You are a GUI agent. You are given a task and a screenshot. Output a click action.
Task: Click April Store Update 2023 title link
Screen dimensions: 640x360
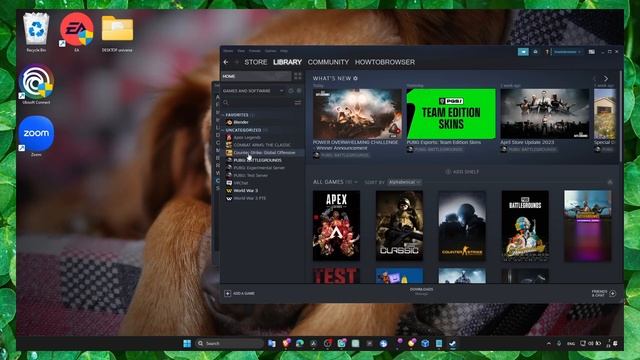[x=527, y=142]
